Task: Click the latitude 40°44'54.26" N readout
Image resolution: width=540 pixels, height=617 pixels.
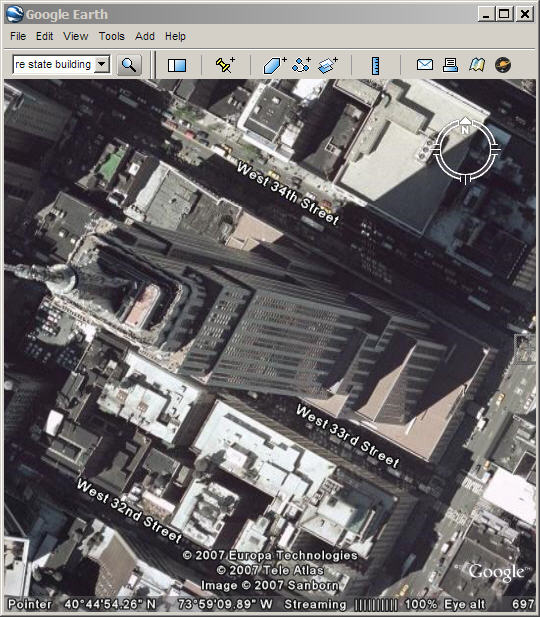Action: (x=110, y=604)
